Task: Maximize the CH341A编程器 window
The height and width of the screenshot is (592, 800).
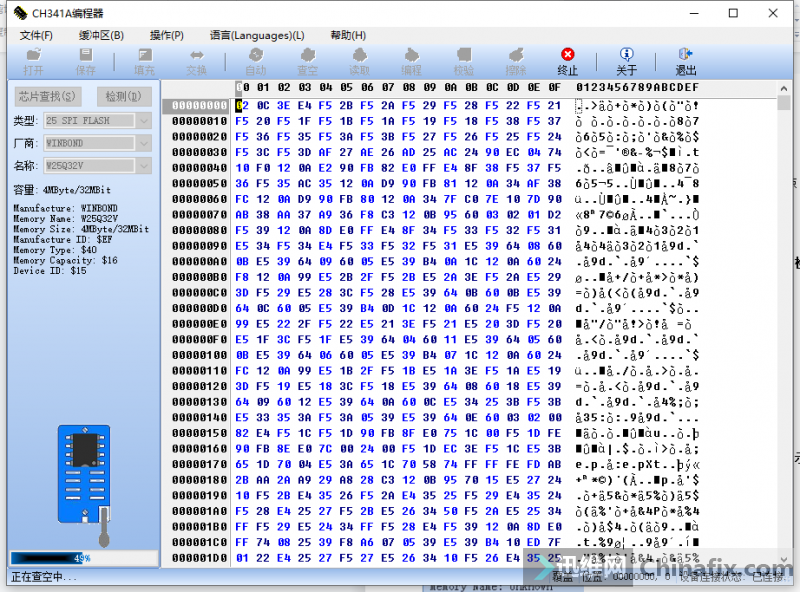Action: 733,13
